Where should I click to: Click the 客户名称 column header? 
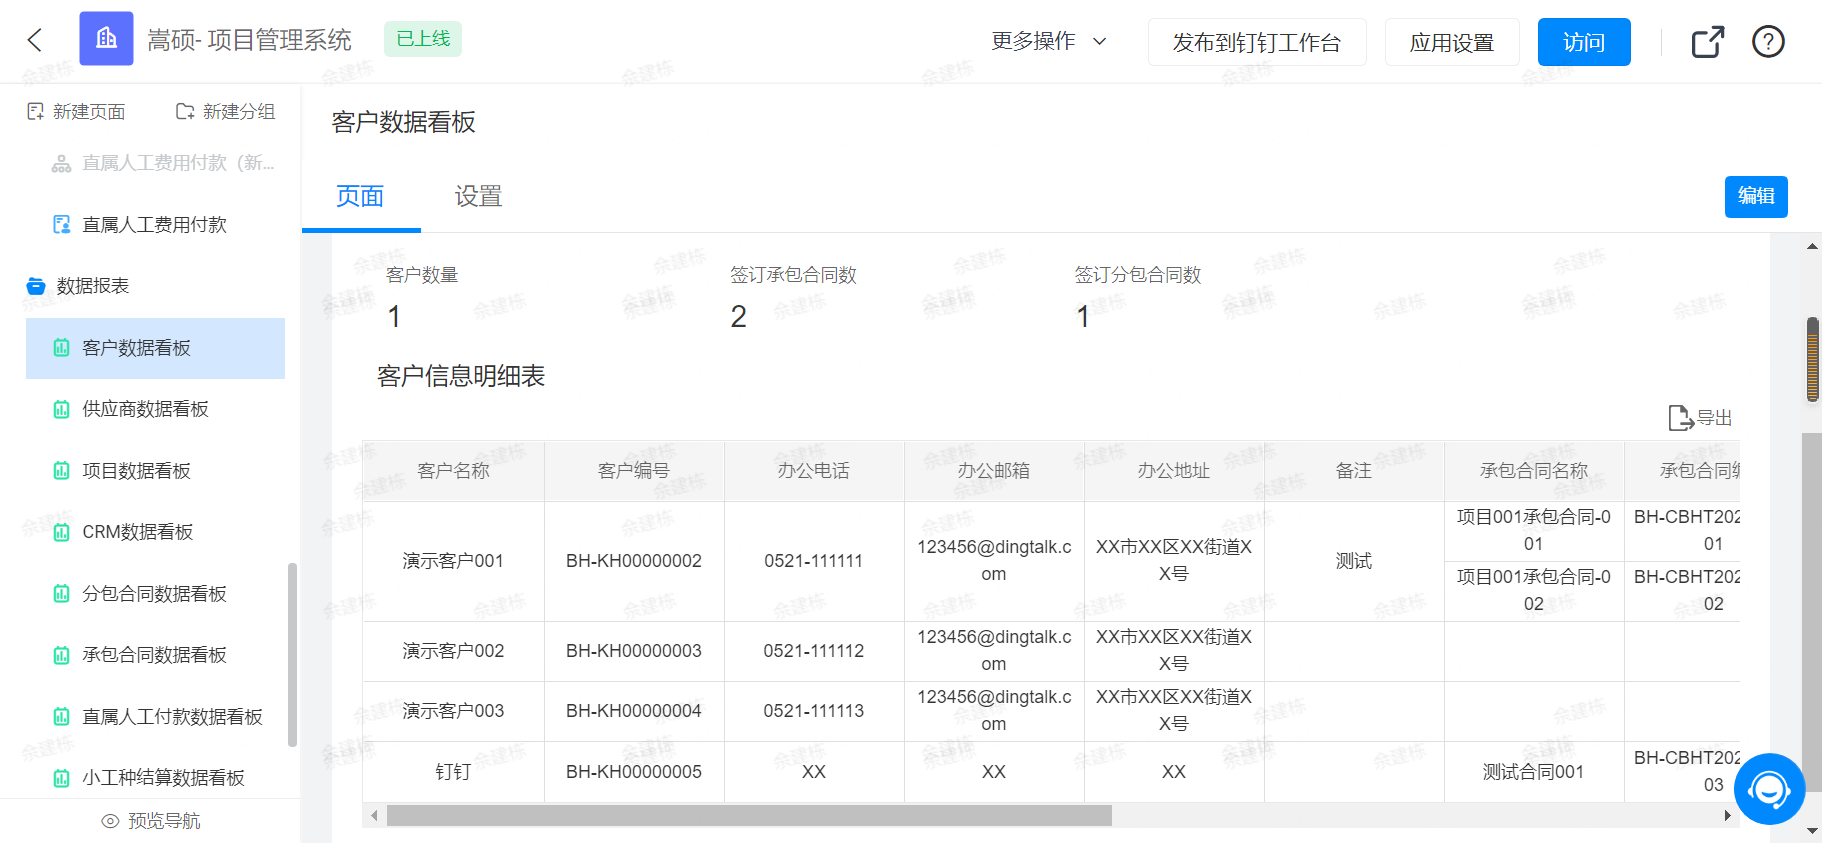point(453,471)
